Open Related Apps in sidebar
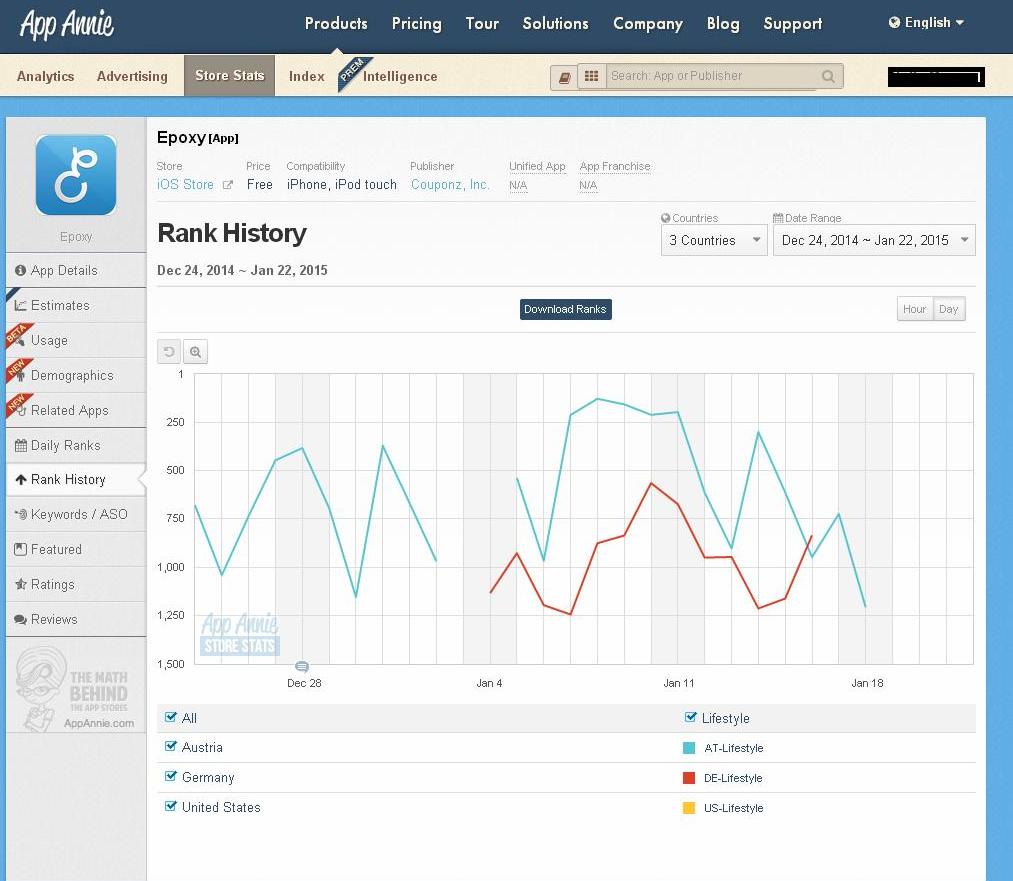1013x881 pixels. click(76, 410)
